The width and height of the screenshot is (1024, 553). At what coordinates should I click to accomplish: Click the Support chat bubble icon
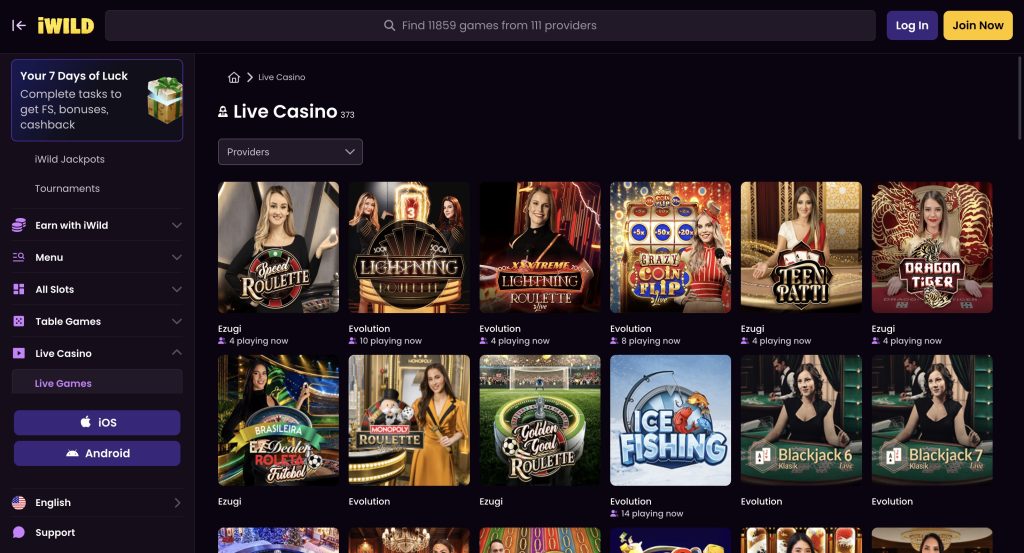[19, 532]
